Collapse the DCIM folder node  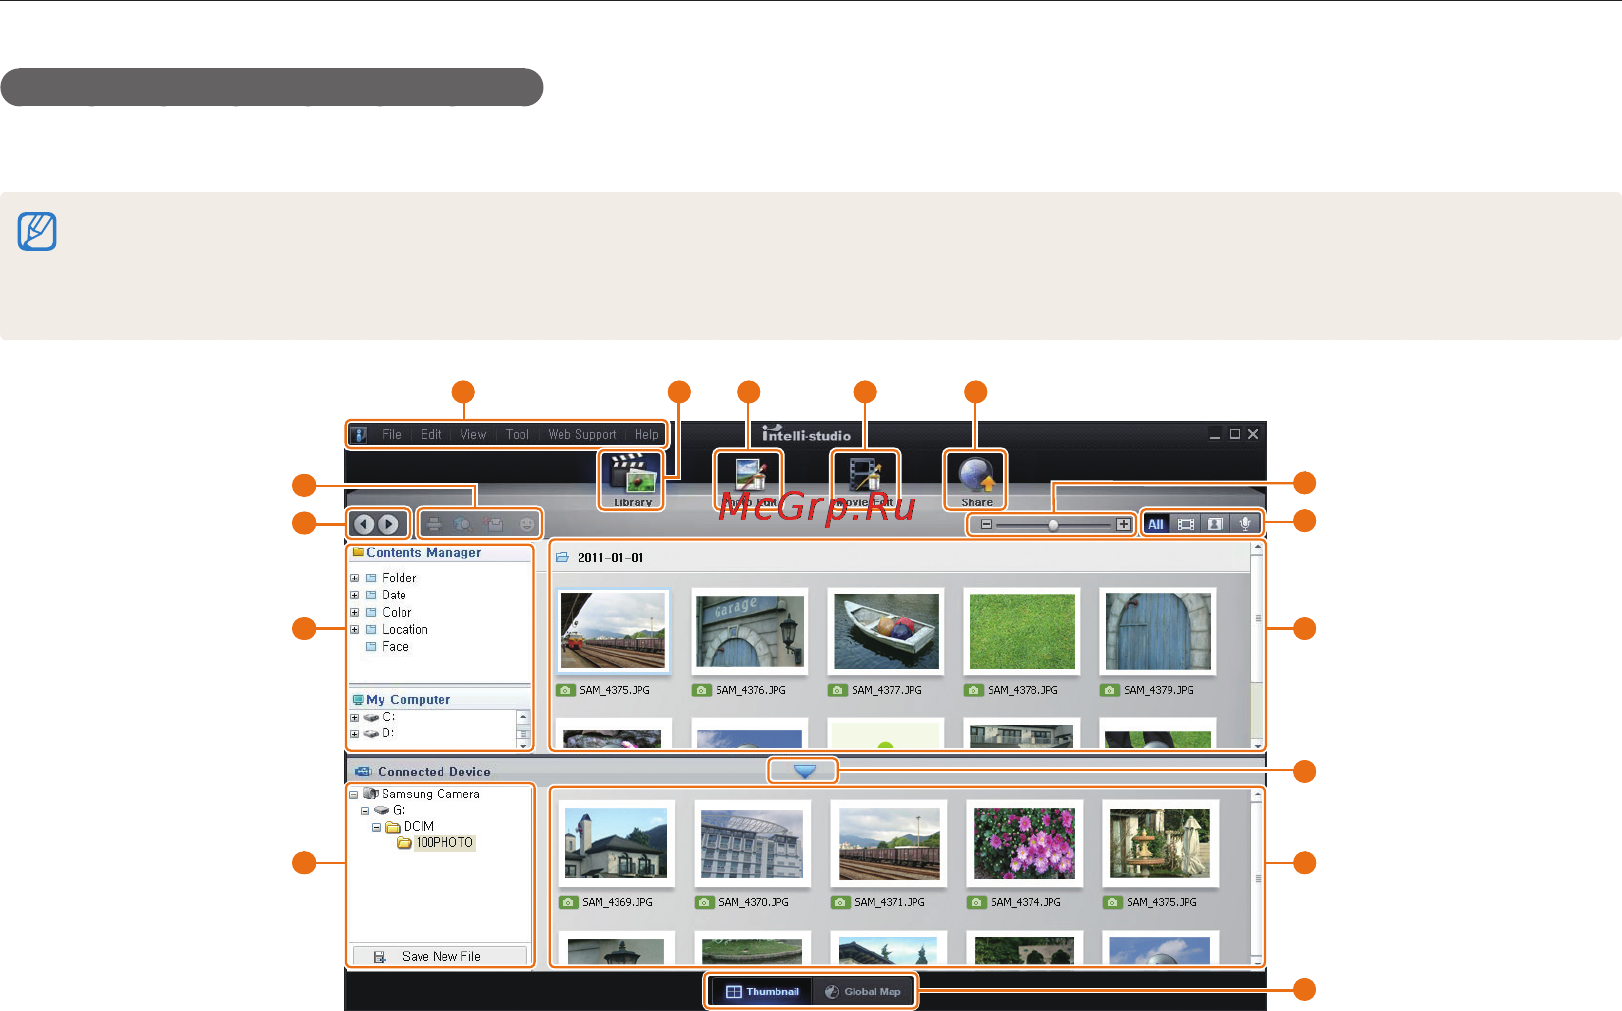tap(377, 828)
